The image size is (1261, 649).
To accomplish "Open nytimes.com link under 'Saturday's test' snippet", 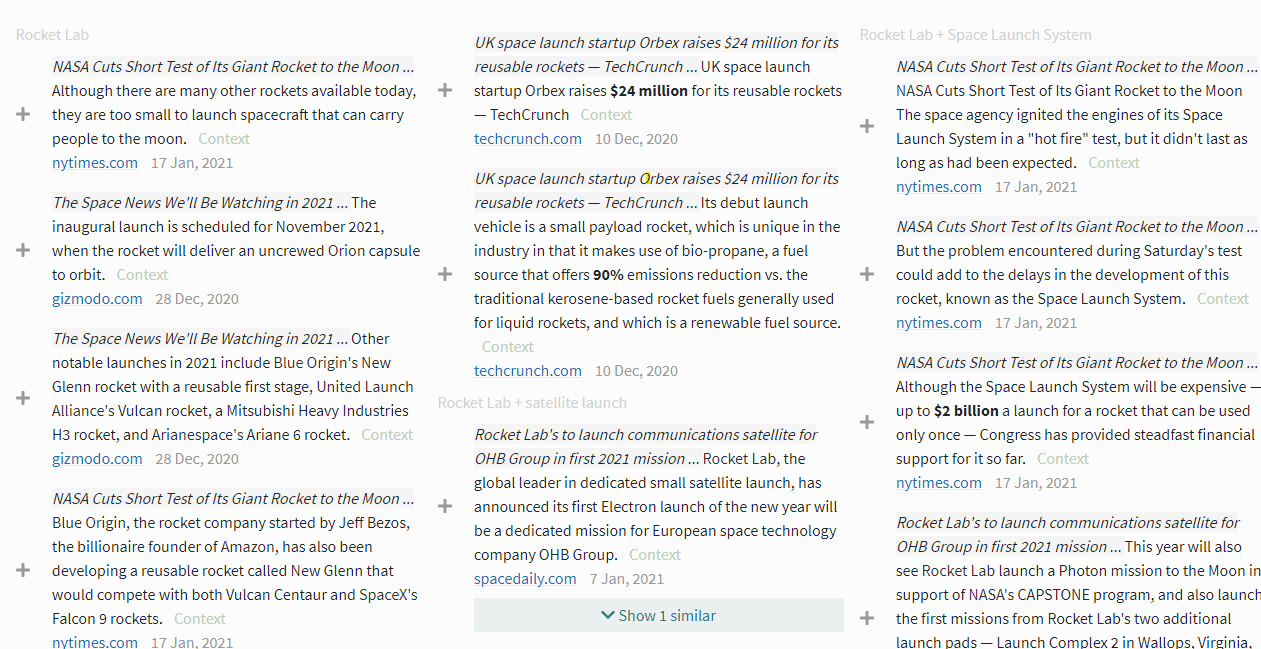I will pos(939,323).
